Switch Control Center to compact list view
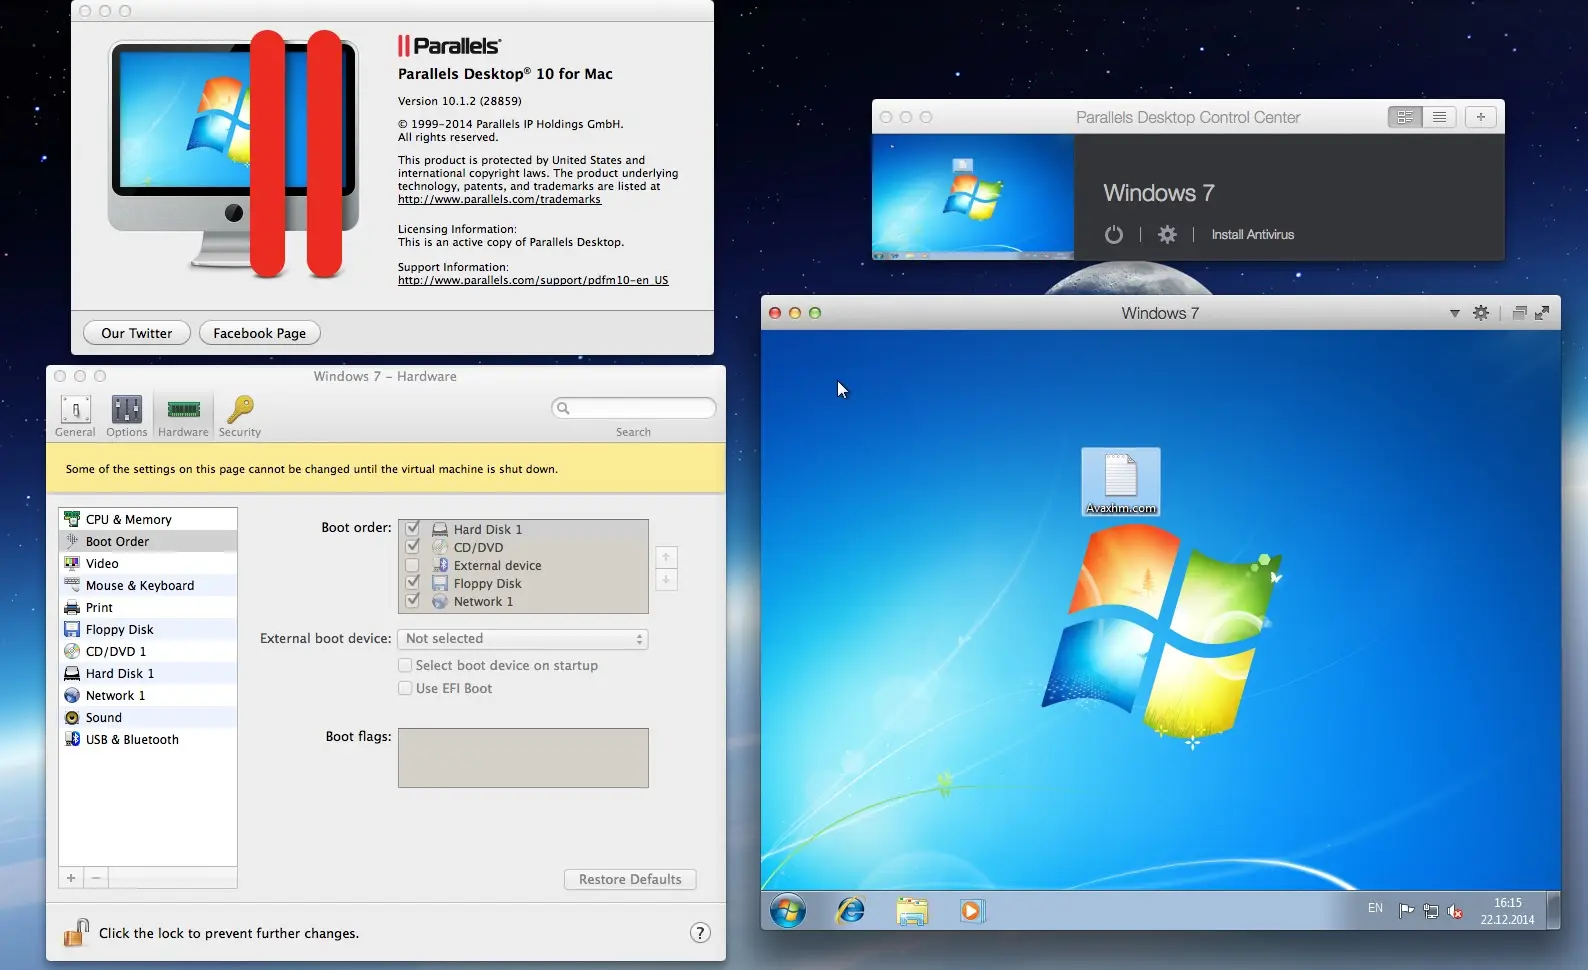Screen dimensions: 1588x970 (1439, 117)
